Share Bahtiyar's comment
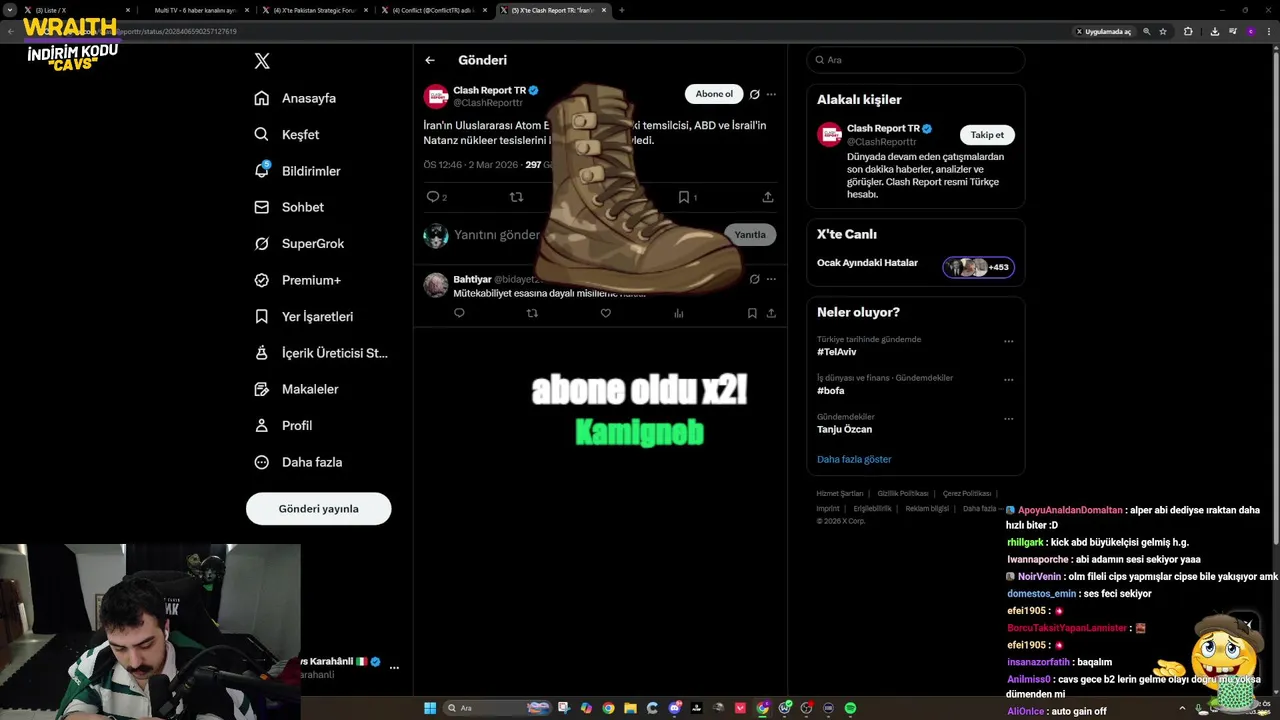Viewport: 1280px width, 720px height. pyautogui.click(x=771, y=313)
